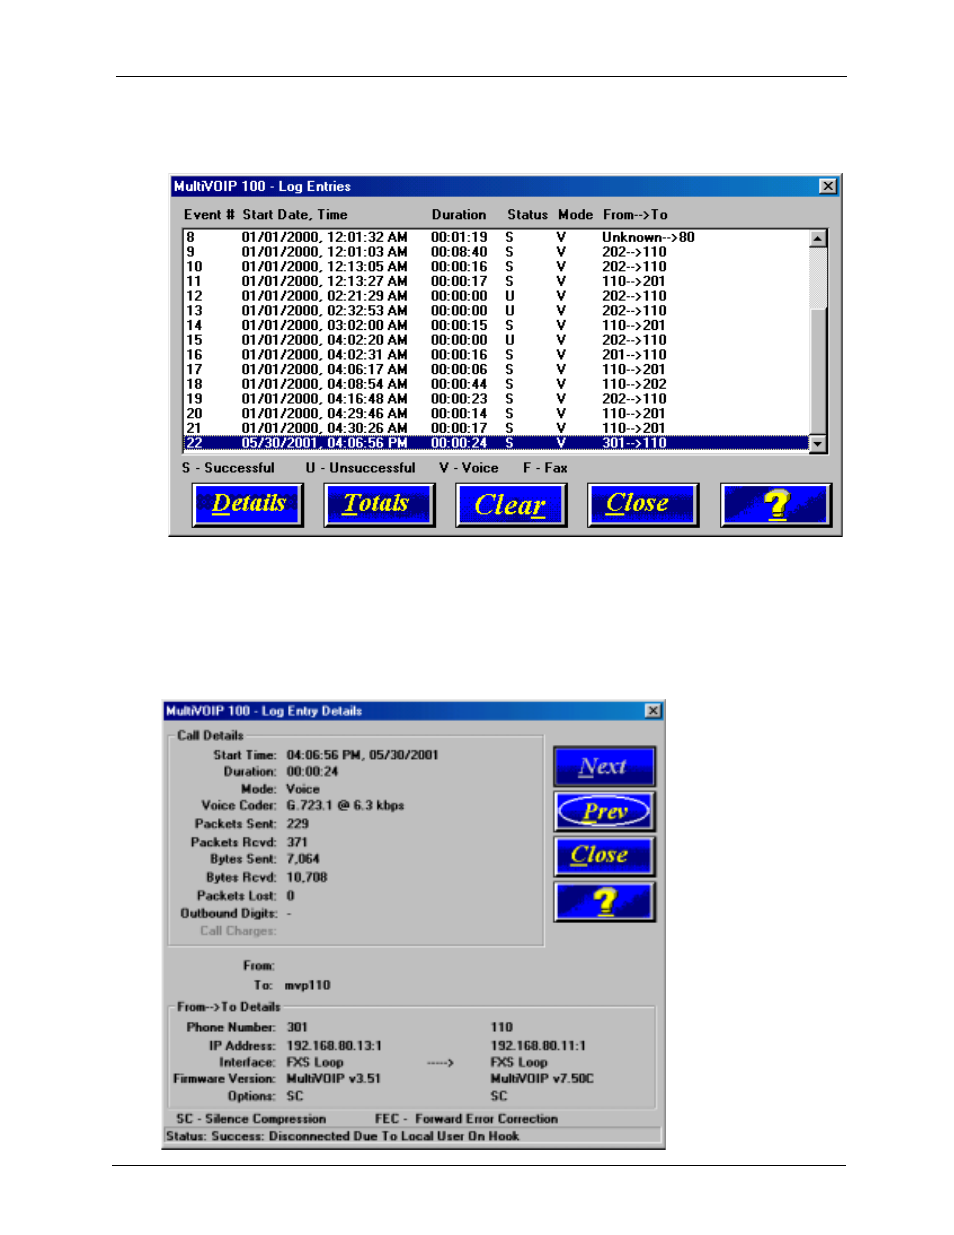Close the Log Entries window with X
The image size is (954, 1235).
(x=828, y=186)
